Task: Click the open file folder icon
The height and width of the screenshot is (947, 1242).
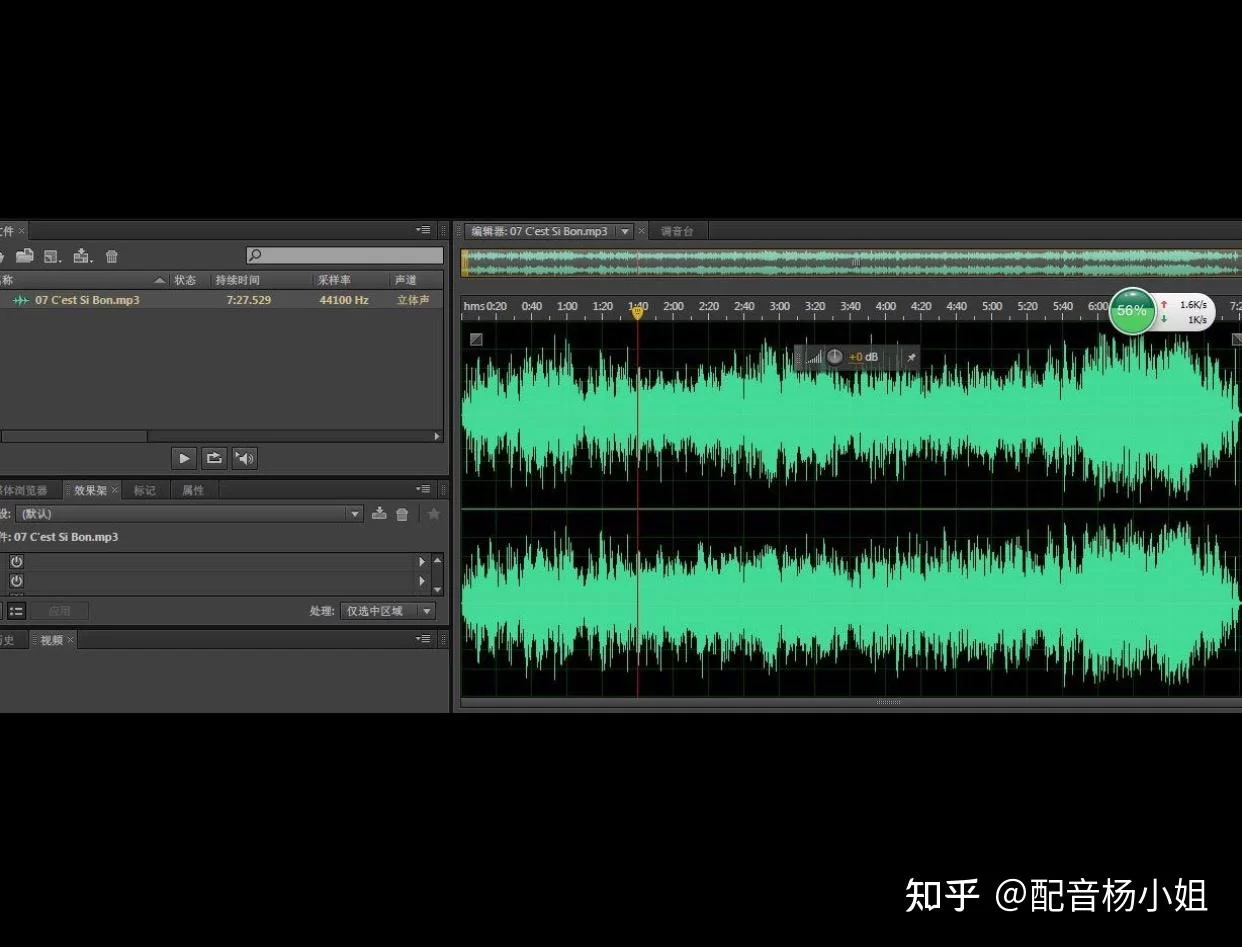Action: (x=25, y=257)
